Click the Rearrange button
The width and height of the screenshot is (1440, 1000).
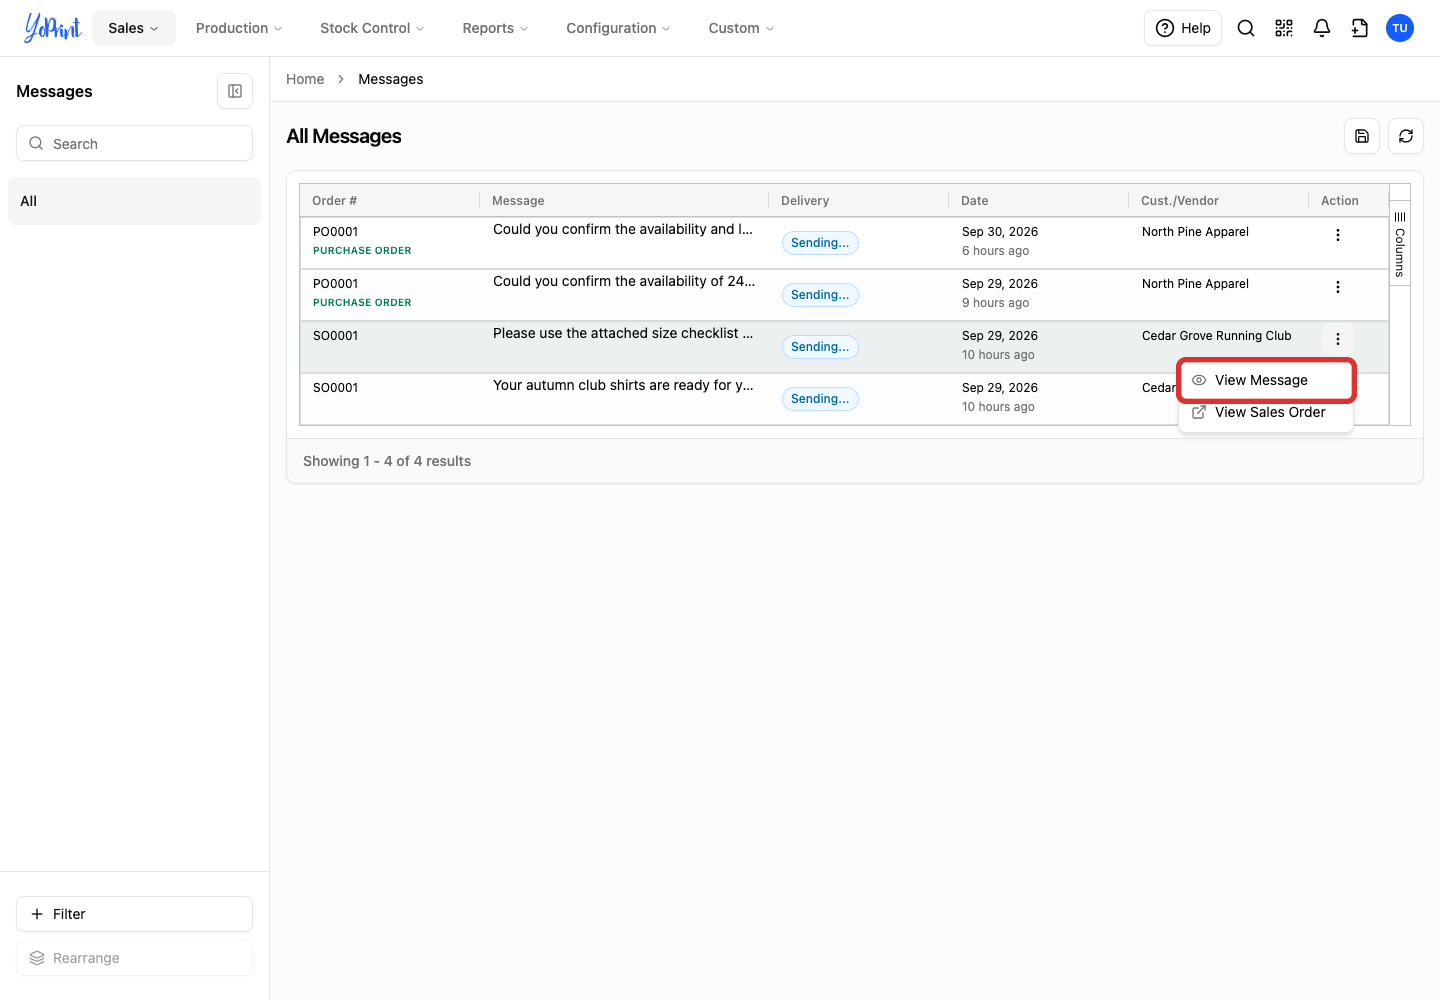click(134, 958)
